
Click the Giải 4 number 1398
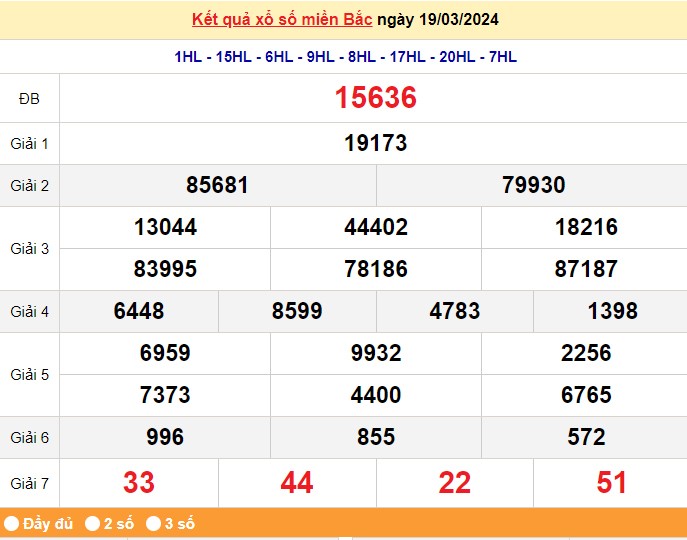click(x=613, y=311)
